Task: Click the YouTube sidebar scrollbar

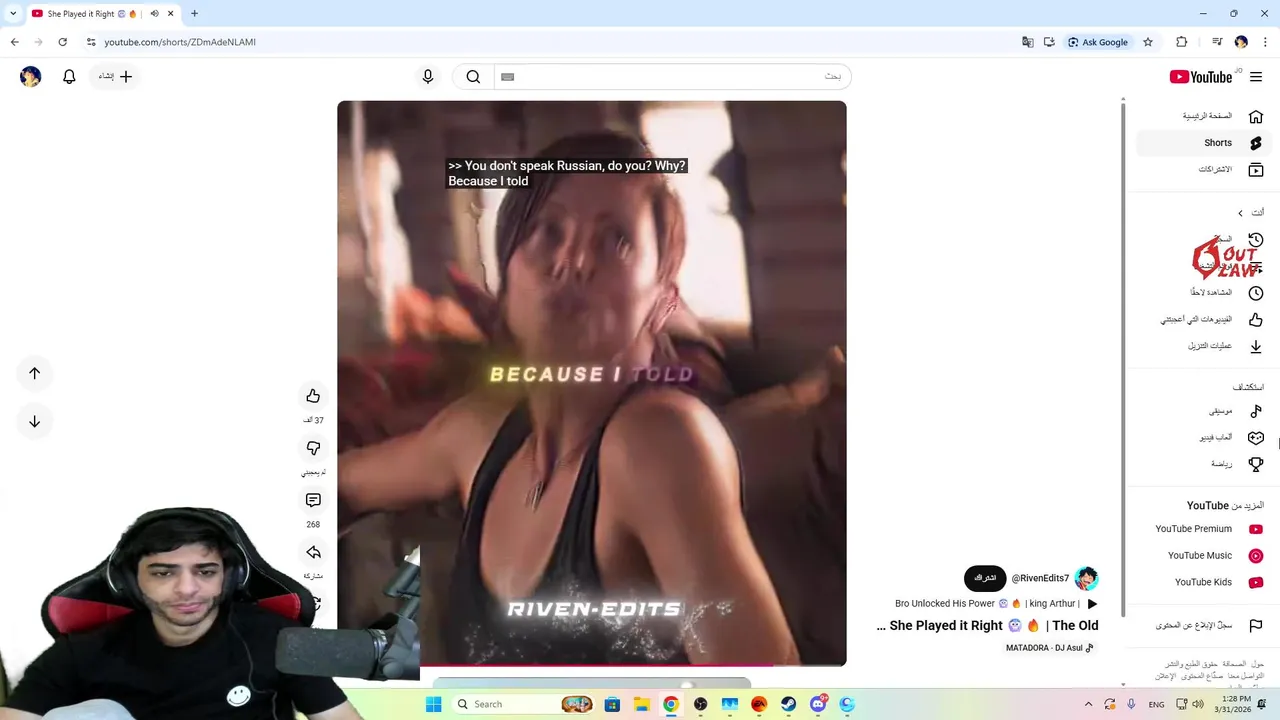Action: [1123, 358]
